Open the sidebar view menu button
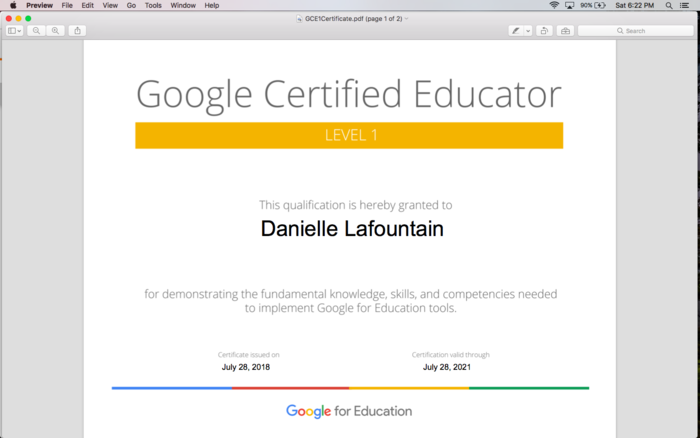The height and width of the screenshot is (438, 700). click(x=14, y=31)
